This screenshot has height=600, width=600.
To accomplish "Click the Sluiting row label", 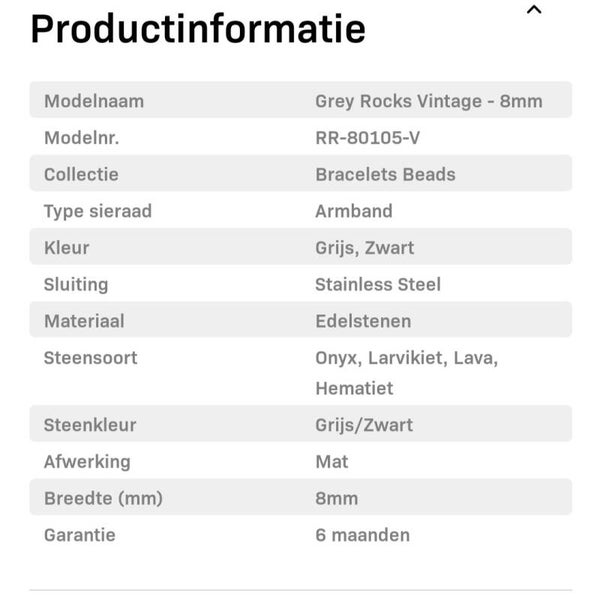I will (x=76, y=284).
